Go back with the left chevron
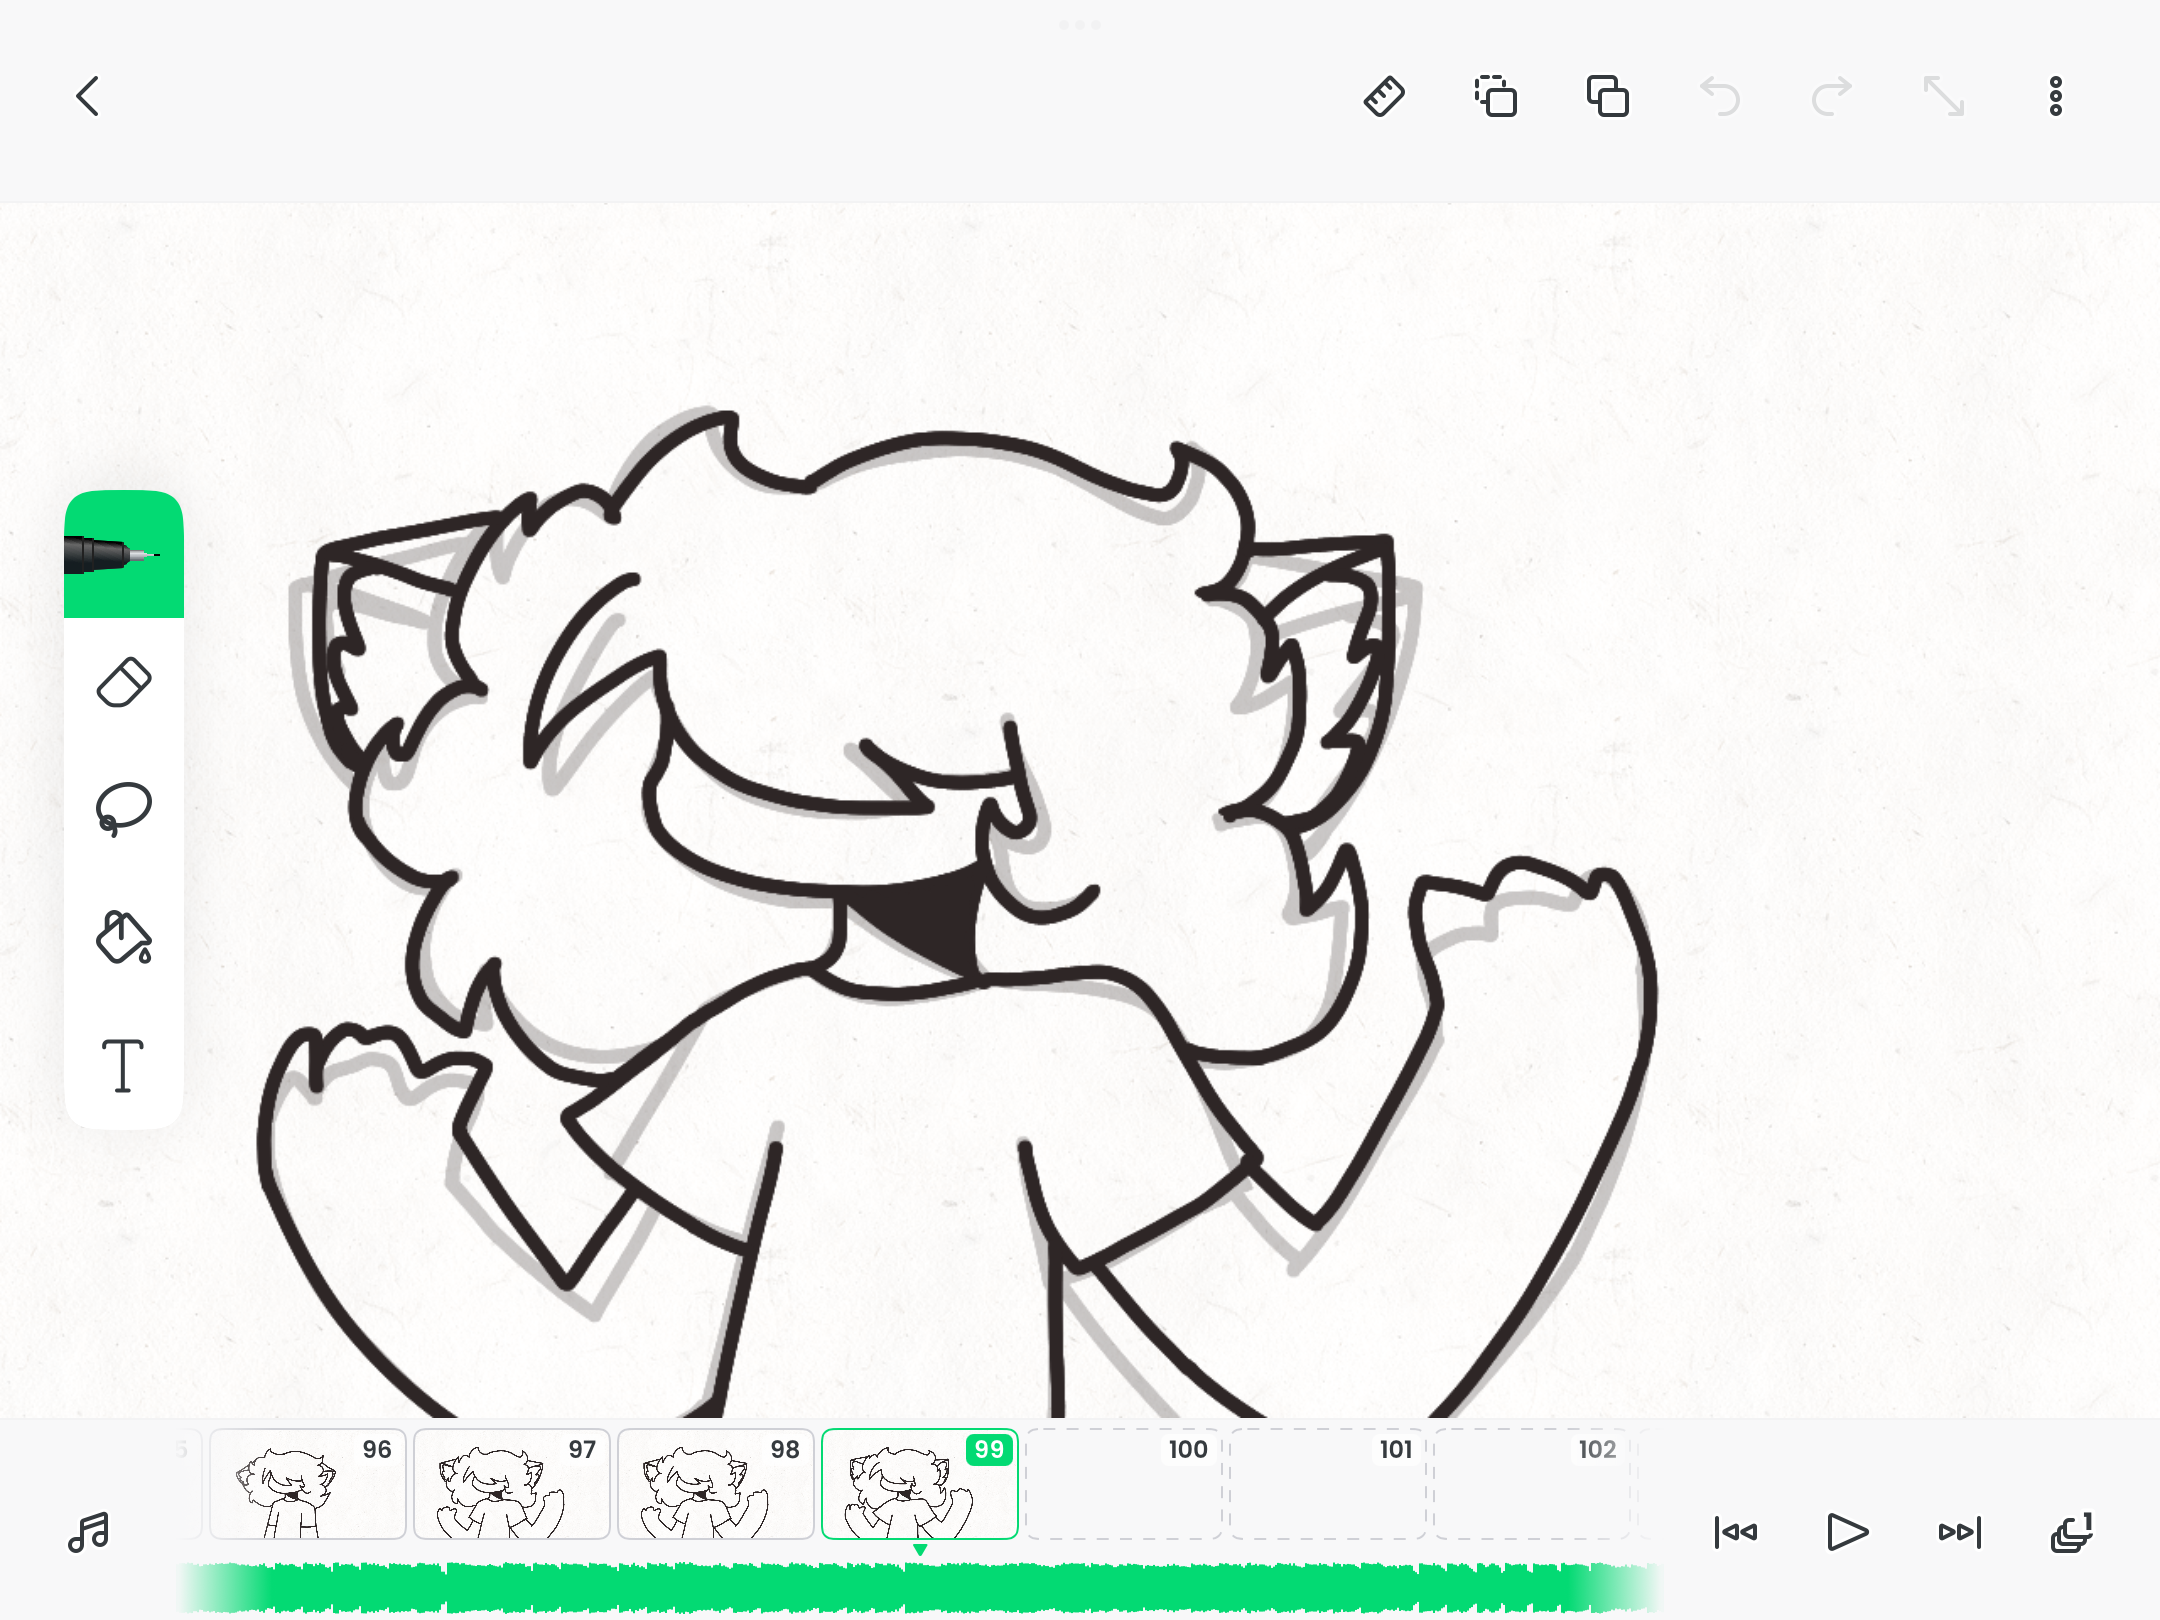2160x1620 pixels. 88,97
